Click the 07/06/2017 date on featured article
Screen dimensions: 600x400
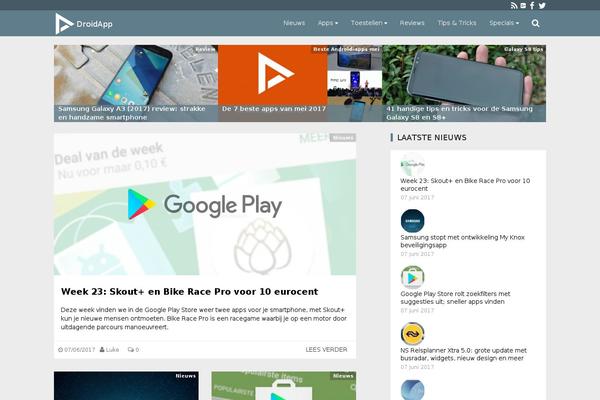point(77,349)
